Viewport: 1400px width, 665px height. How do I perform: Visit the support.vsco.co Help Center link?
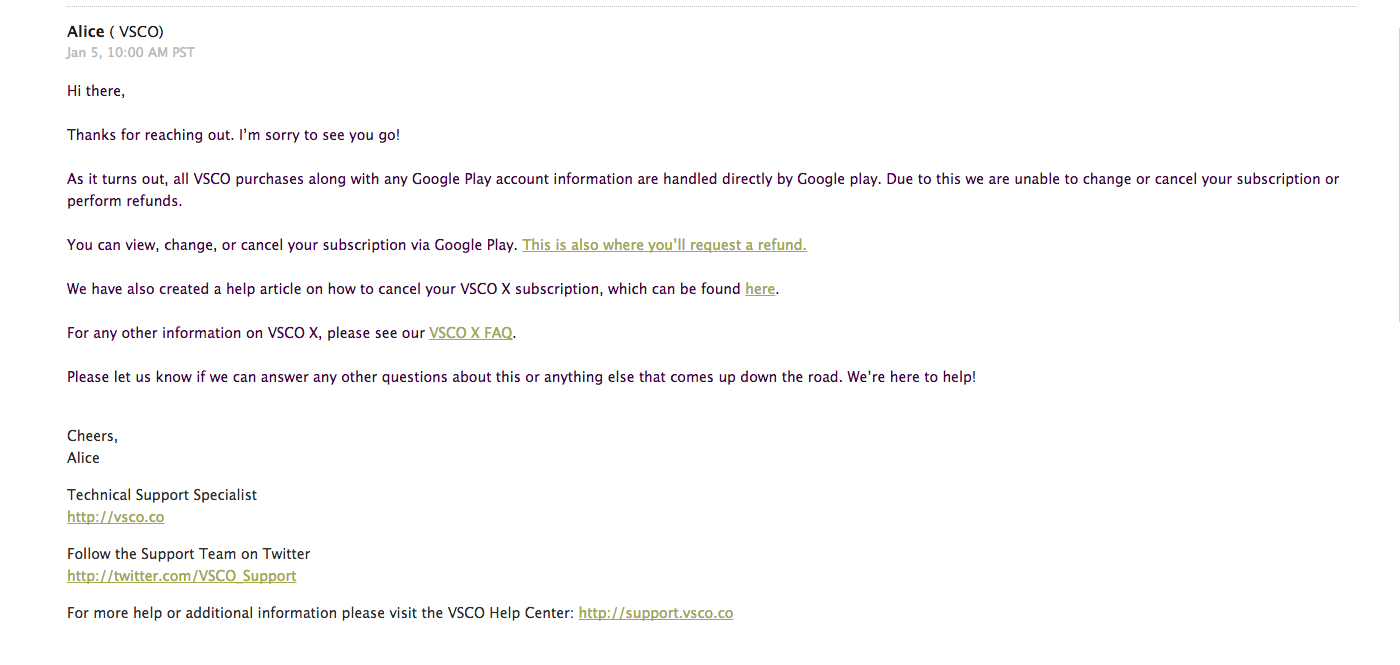click(x=656, y=613)
